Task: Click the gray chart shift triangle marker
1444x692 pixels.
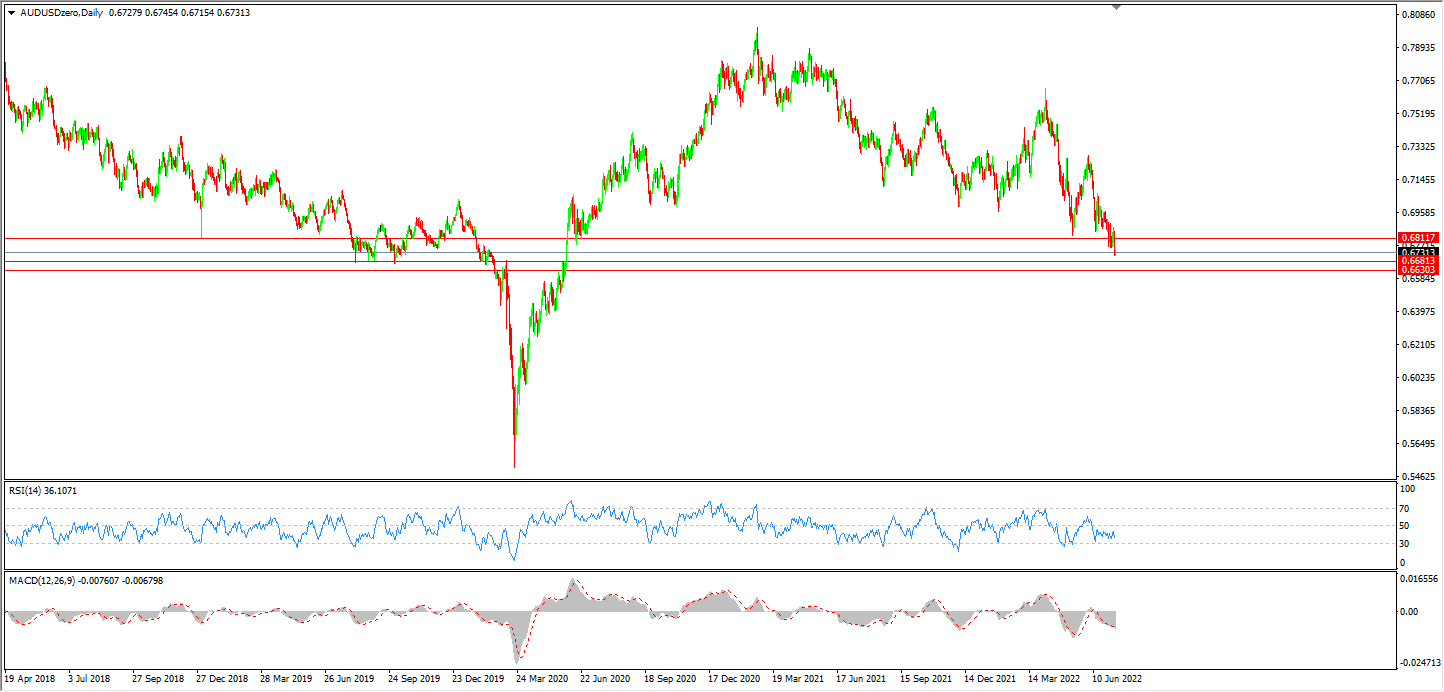Action: [1116, 8]
